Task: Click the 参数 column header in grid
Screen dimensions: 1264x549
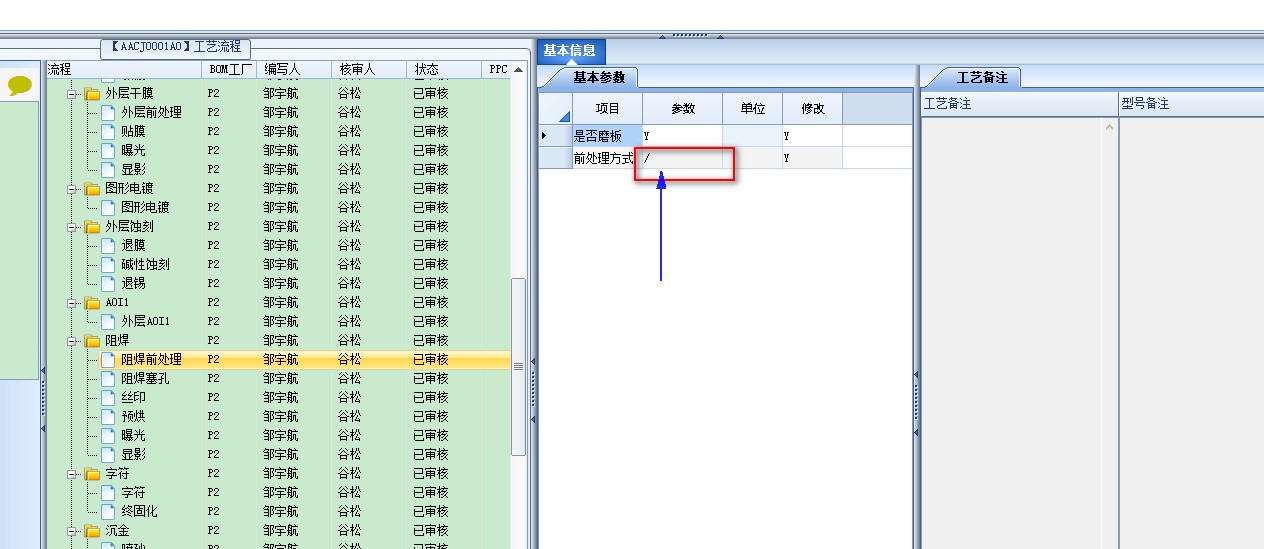Action: tap(682, 108)
